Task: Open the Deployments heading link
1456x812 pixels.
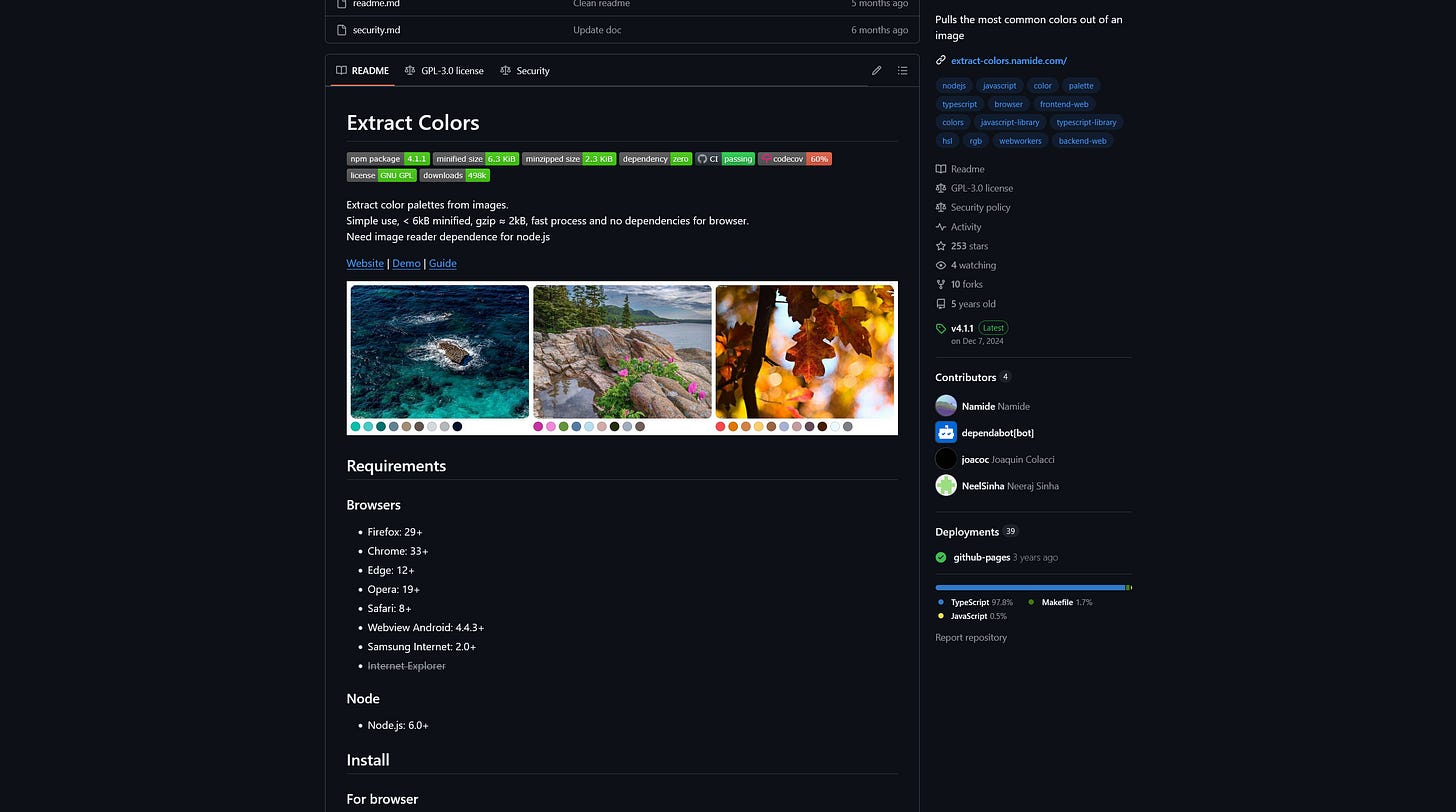Action: tap(976, 532)
